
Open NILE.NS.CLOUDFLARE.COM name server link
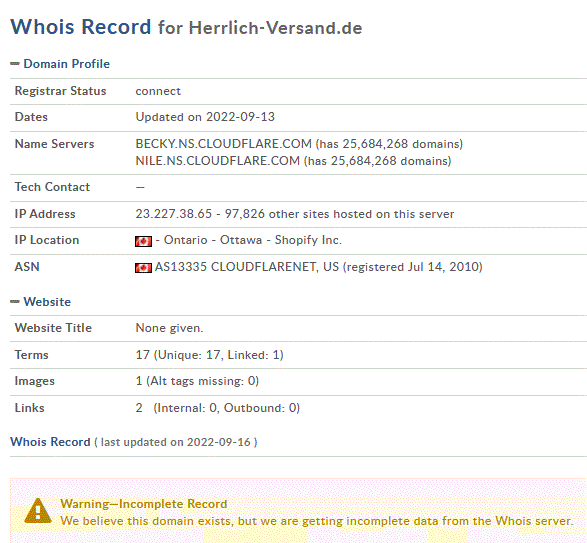click(218, 161)
